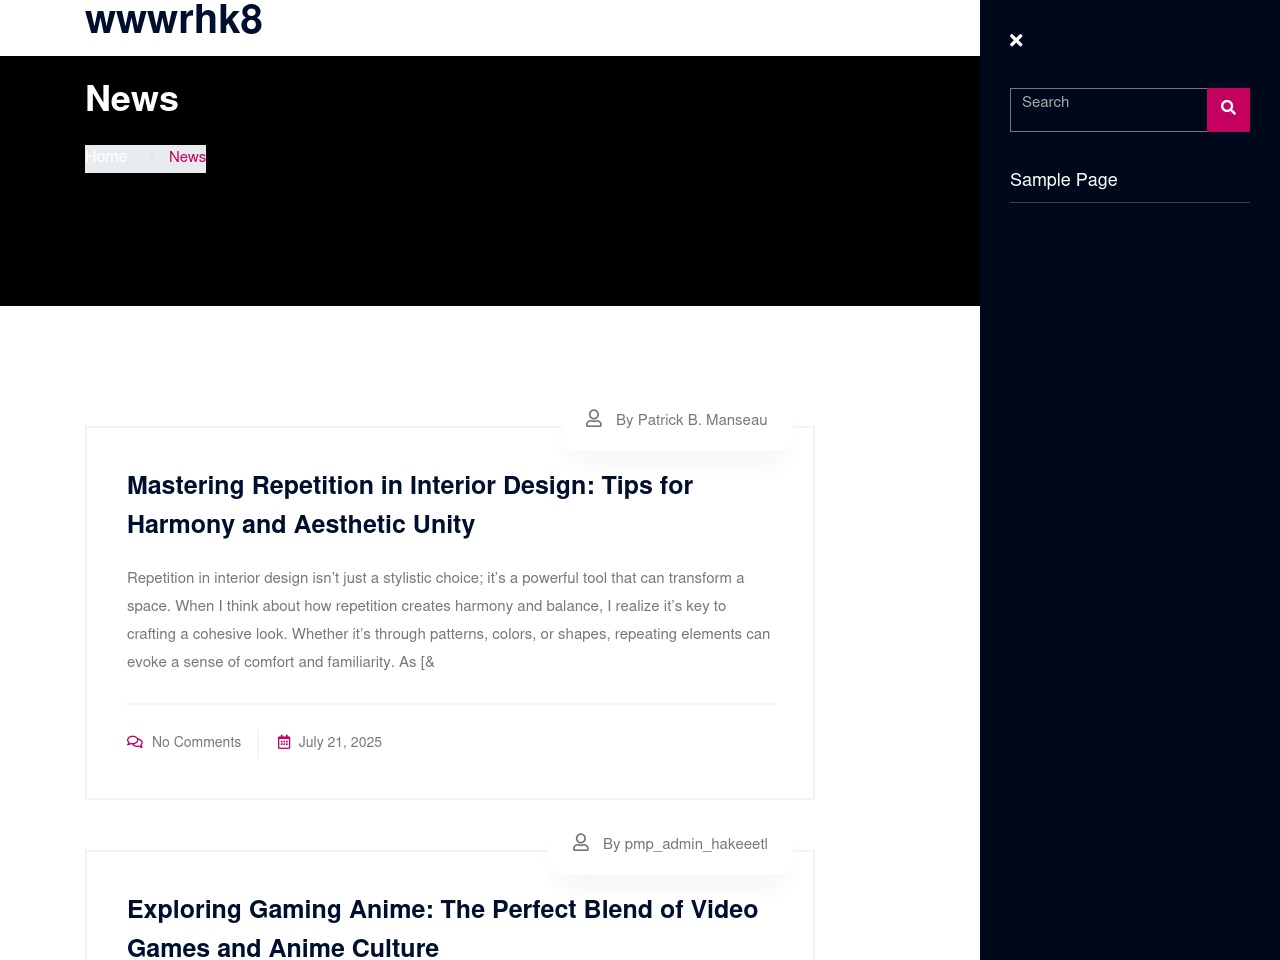Click the News page heading
1280x960 pixels.
[132, 99]
